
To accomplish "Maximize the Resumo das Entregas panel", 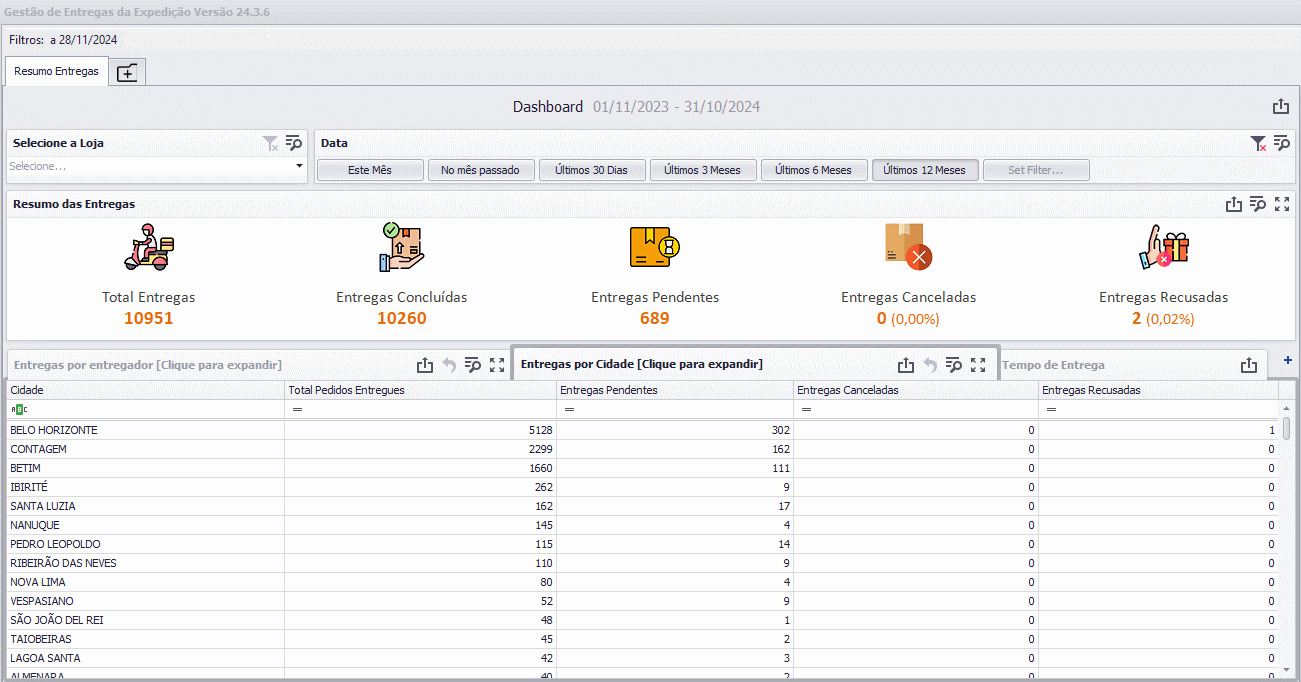I will coord(1282,204).
